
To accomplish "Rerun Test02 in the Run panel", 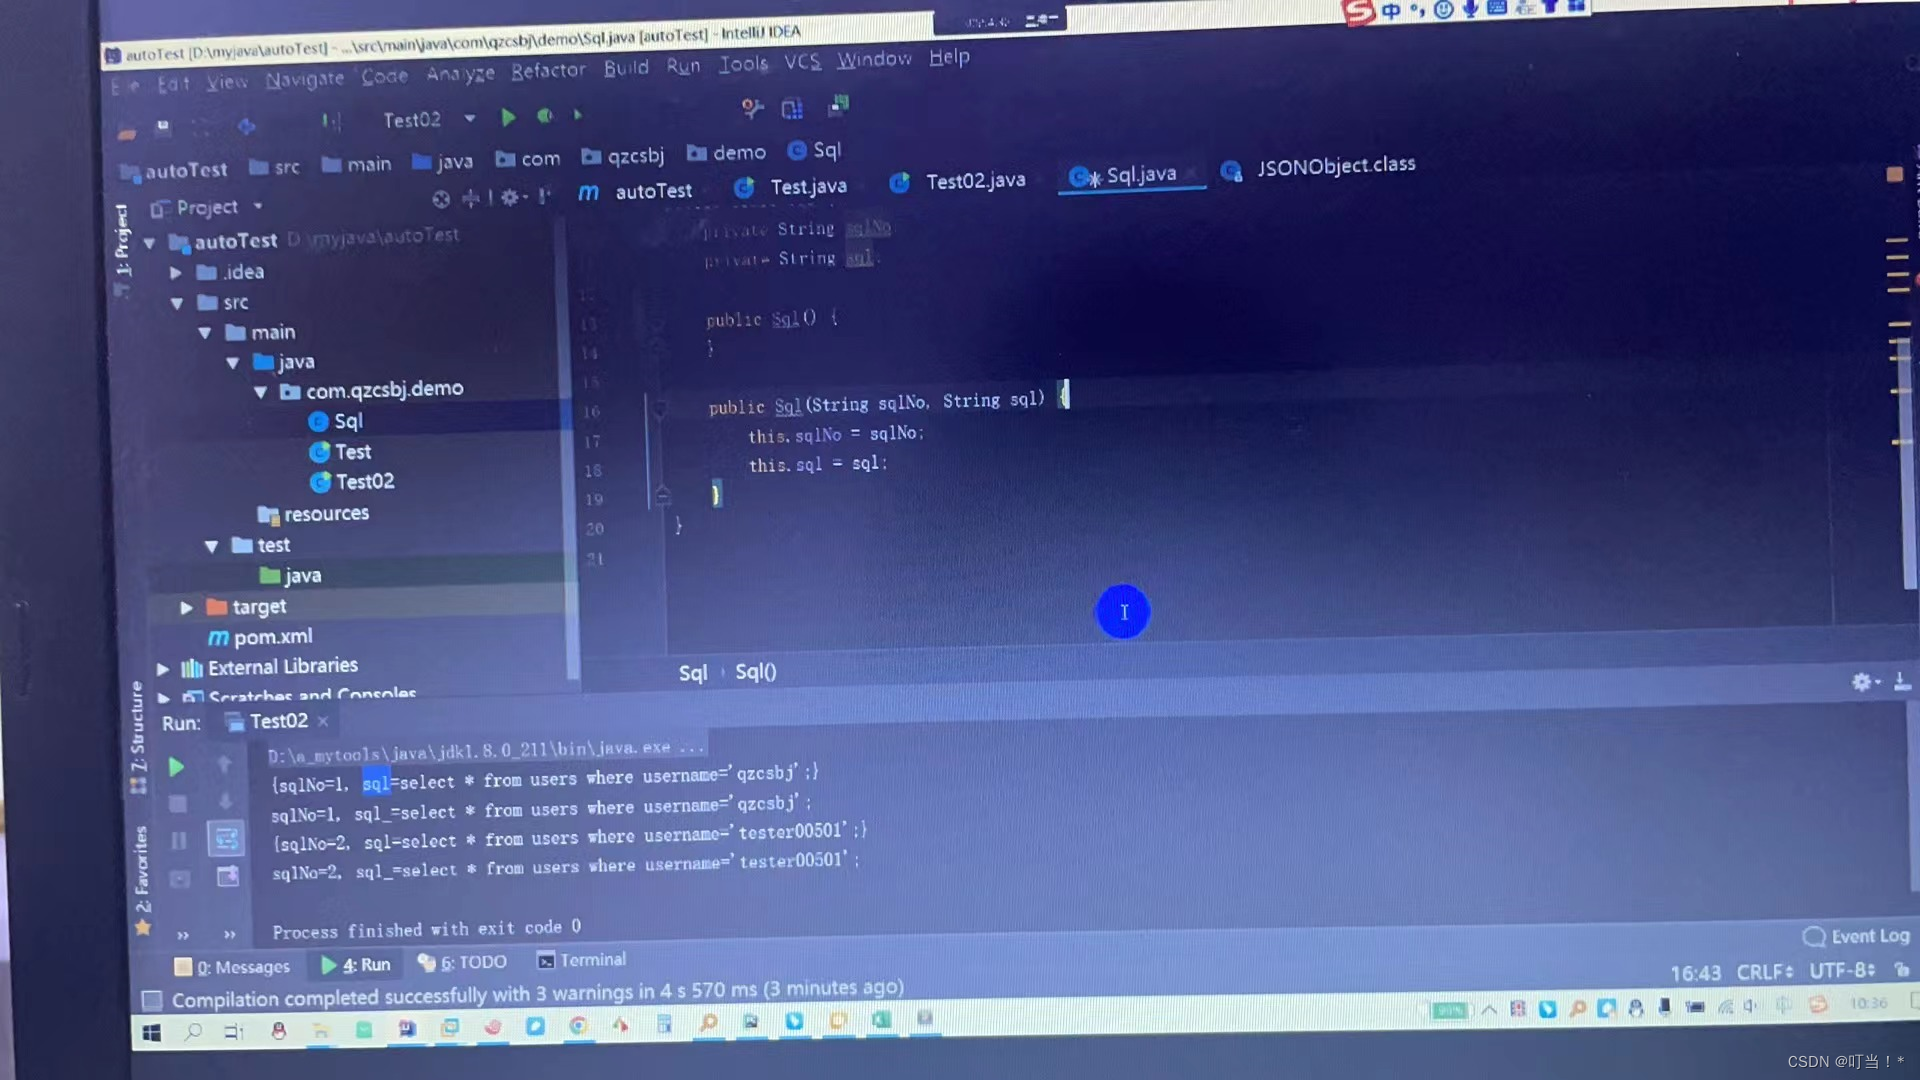I will (x=176, y=767).
